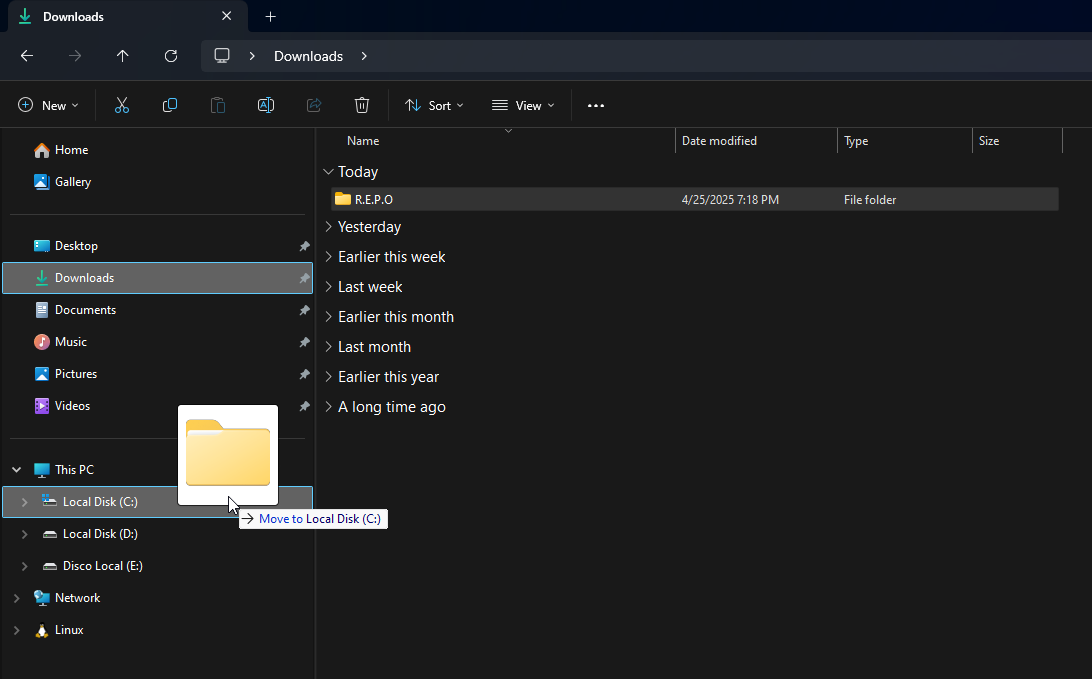Open the View dropdown
This screenshot has height=679, width=1092.
(x=523, y=105)
